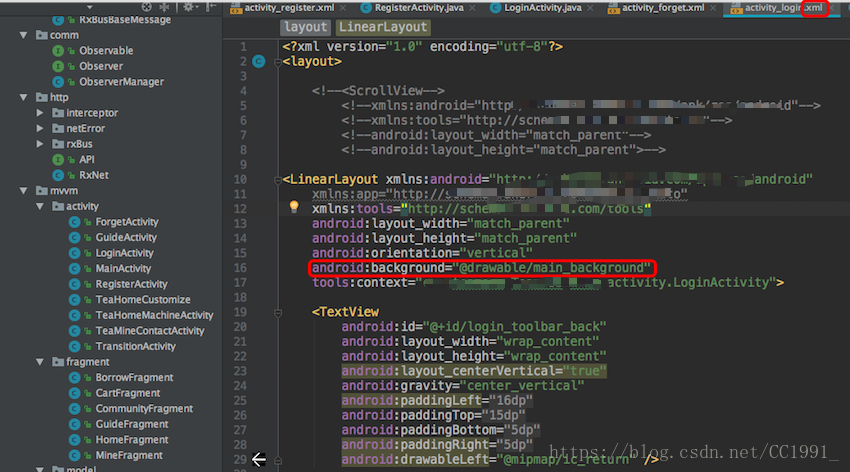
Task: Select the Observable interface
Action: pyautogui.click(x=106, y=50)
